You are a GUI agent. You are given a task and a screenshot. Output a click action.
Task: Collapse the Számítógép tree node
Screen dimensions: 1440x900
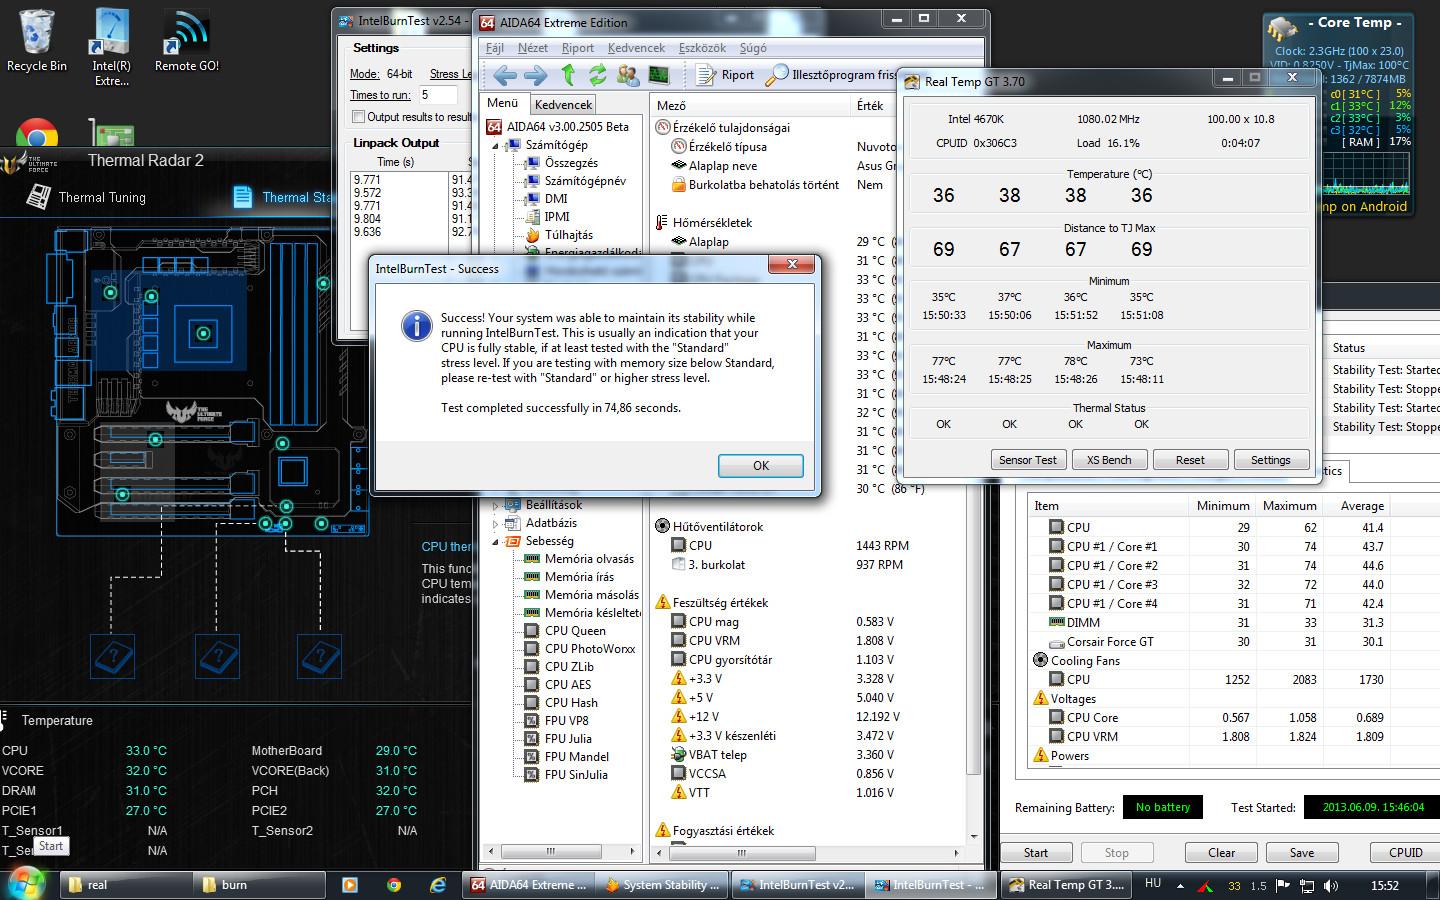[x=495, y=145]
